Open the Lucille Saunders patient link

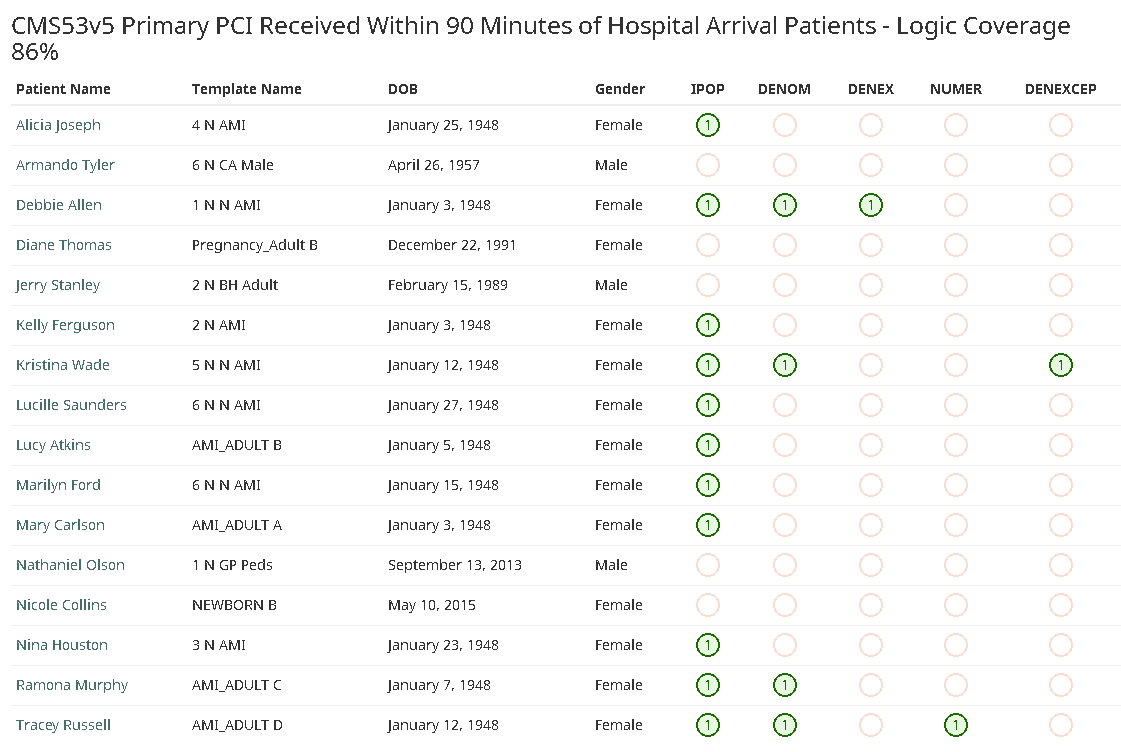(x=71, y=405)
